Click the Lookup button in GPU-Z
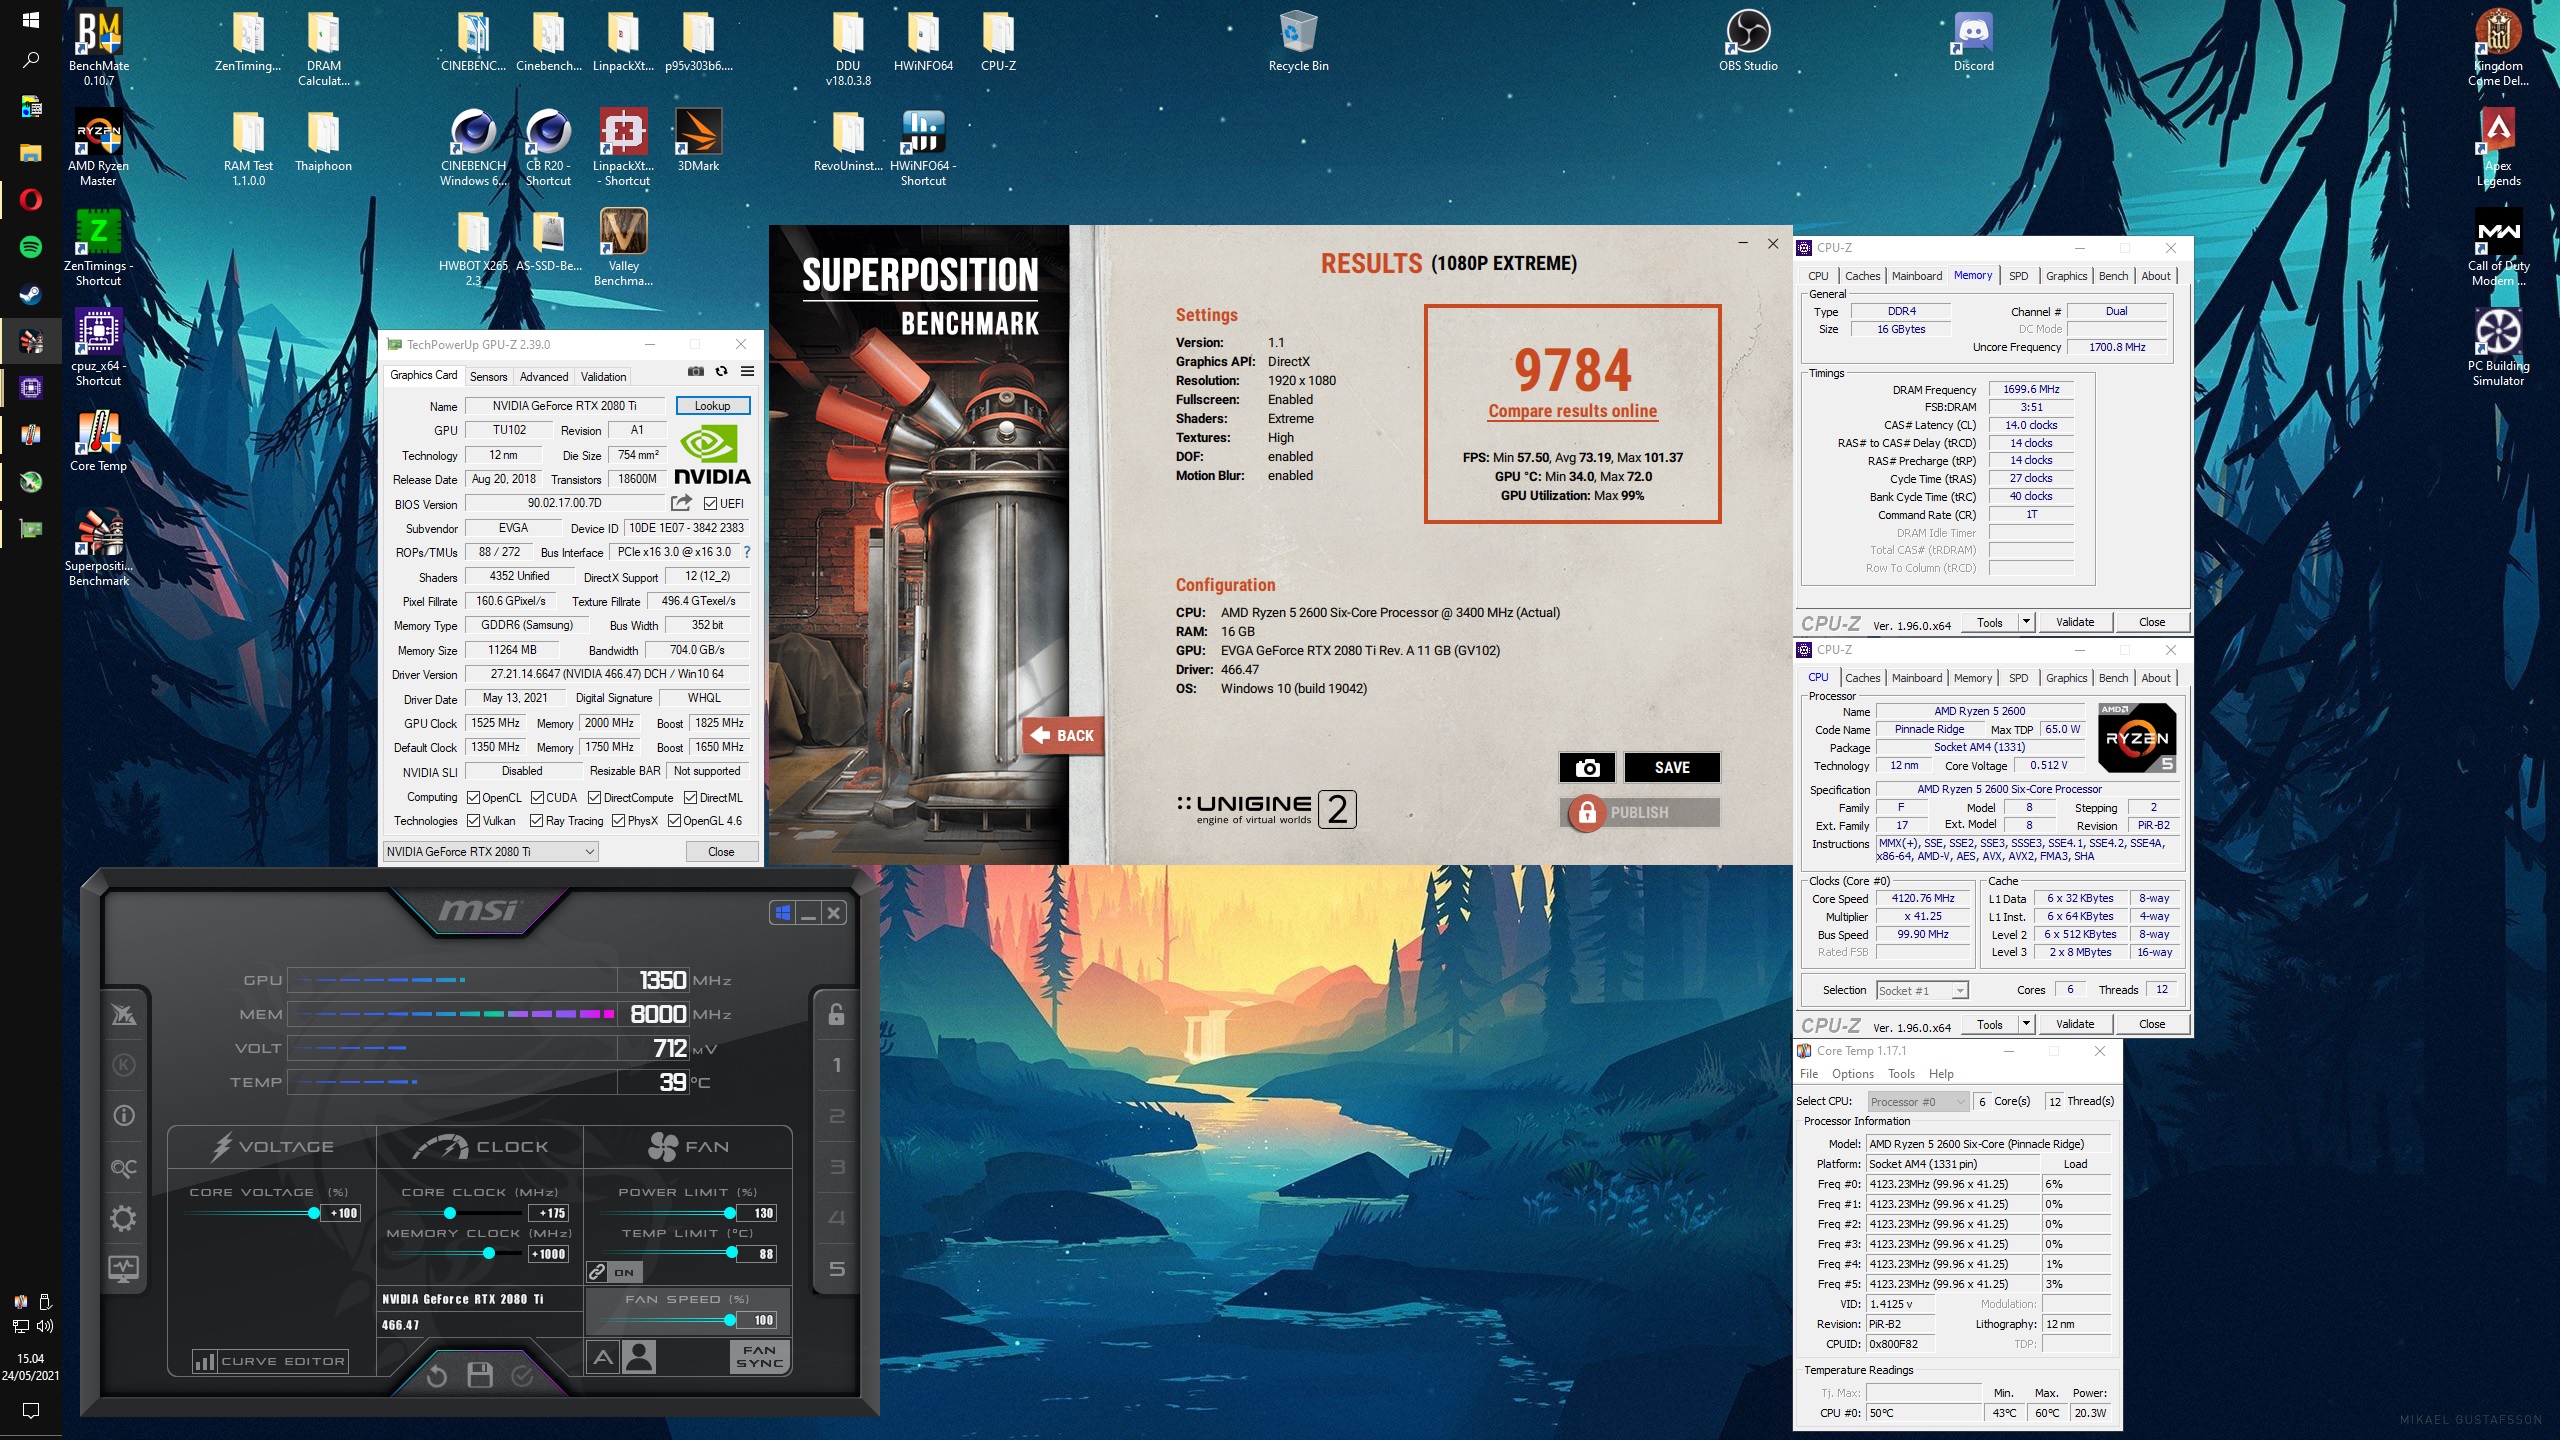Viewport: 2560px width, 1440px height. pyautogui.click(x=712, y=405)
